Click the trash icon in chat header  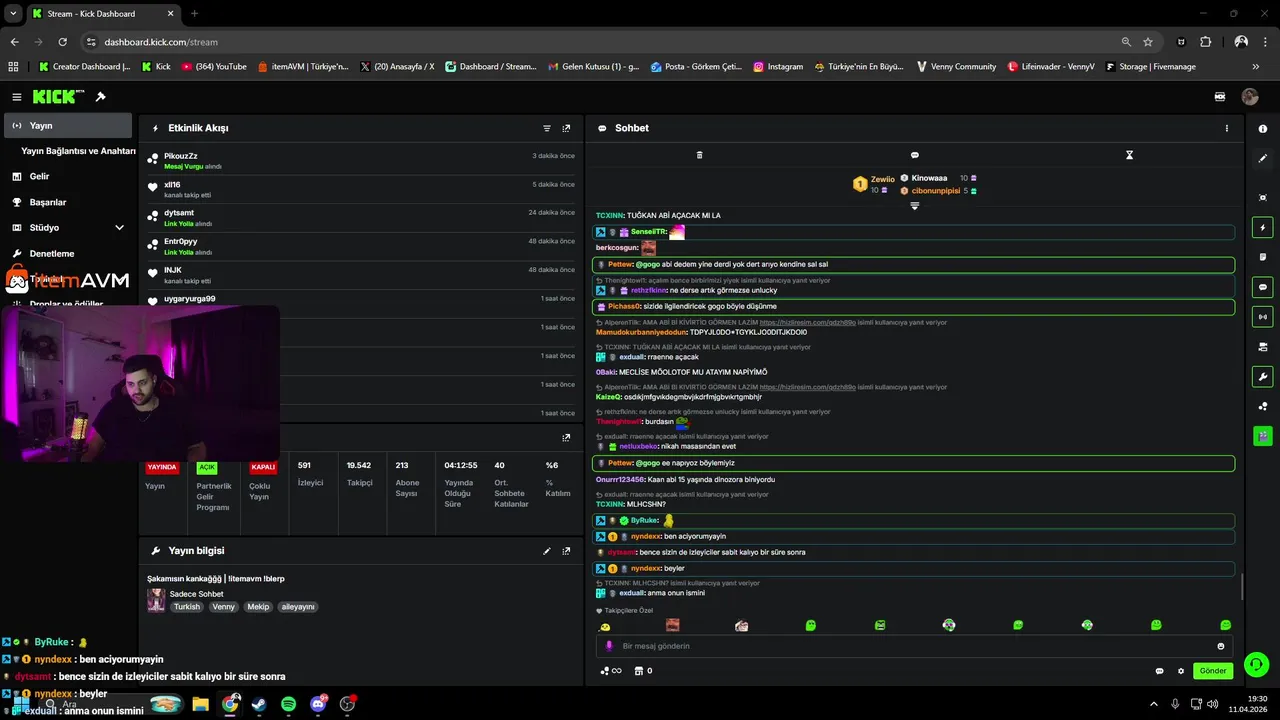[699, 155]
